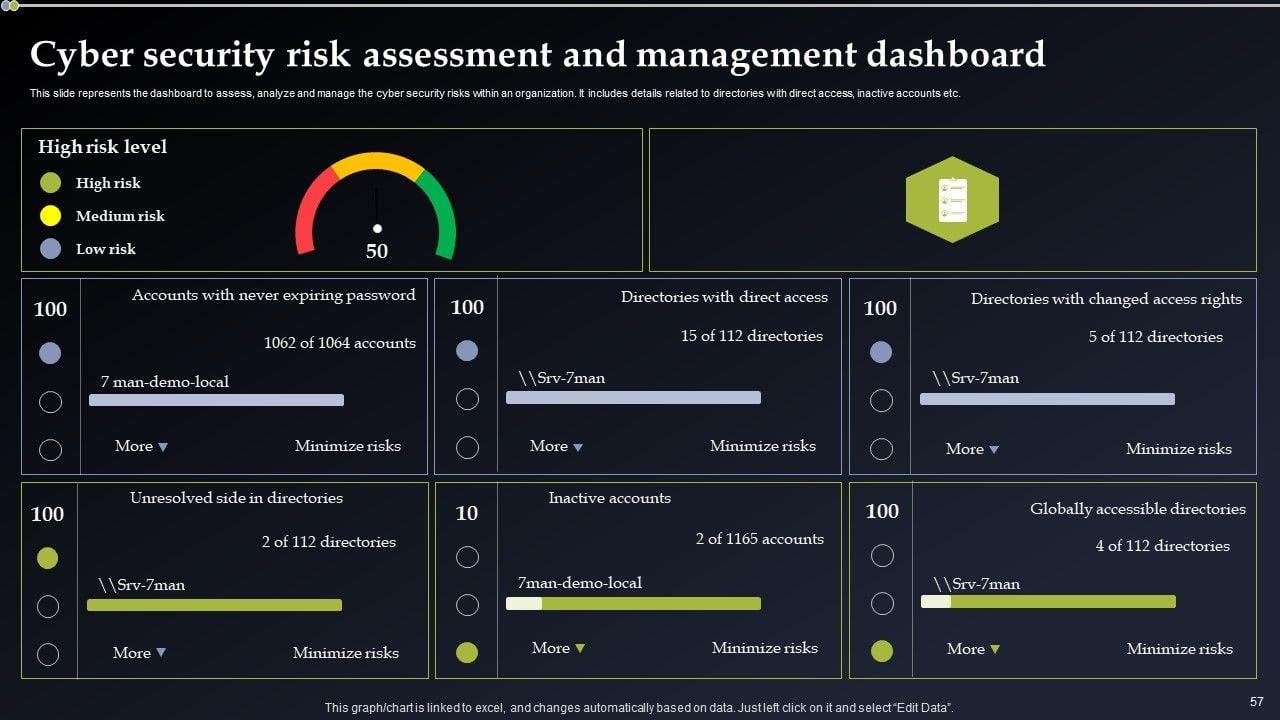This screenshot has width=1280, height=720.
Task: Click progress bar in changed access rights card
Action: pos(1047,399)
